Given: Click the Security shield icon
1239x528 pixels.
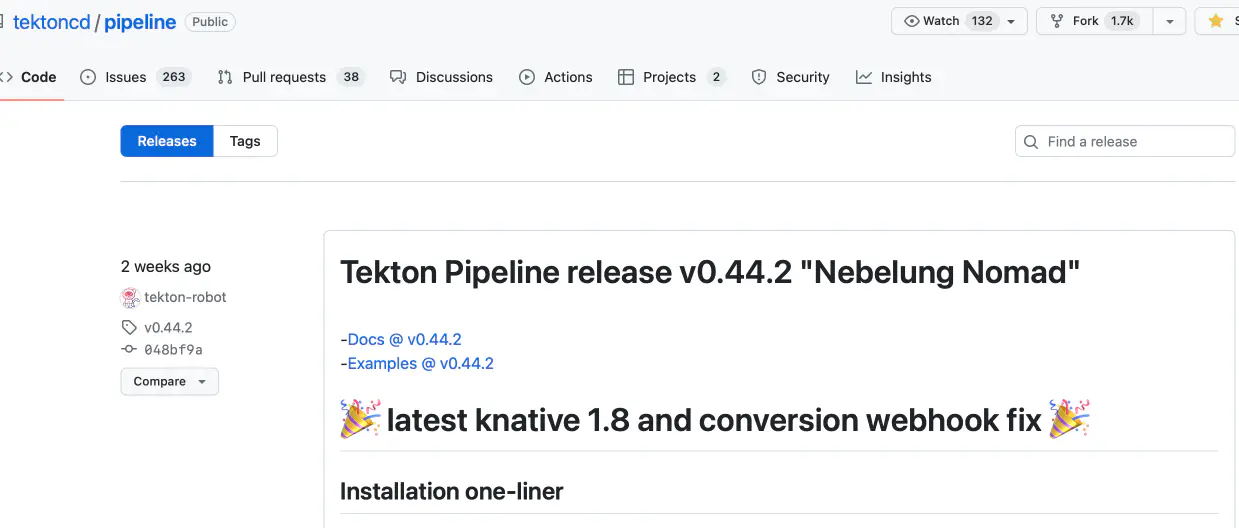Looking at the screenshot, I should 759,77.
